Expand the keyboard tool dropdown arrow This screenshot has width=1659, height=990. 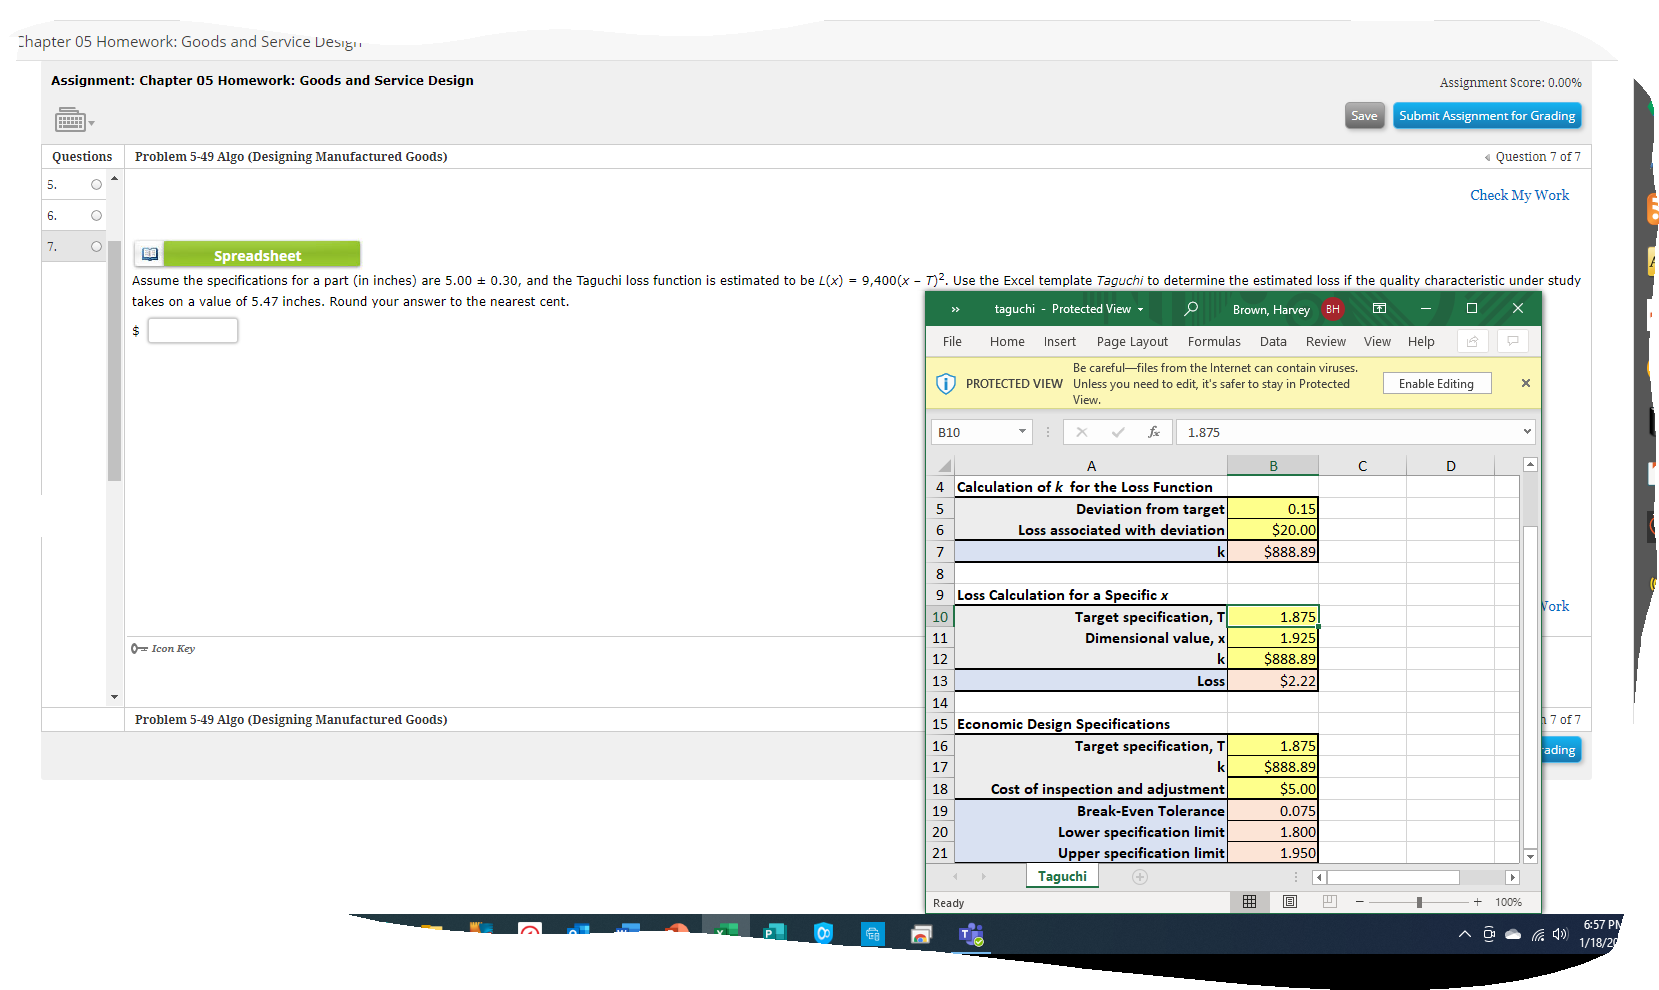tap(92, 123)
